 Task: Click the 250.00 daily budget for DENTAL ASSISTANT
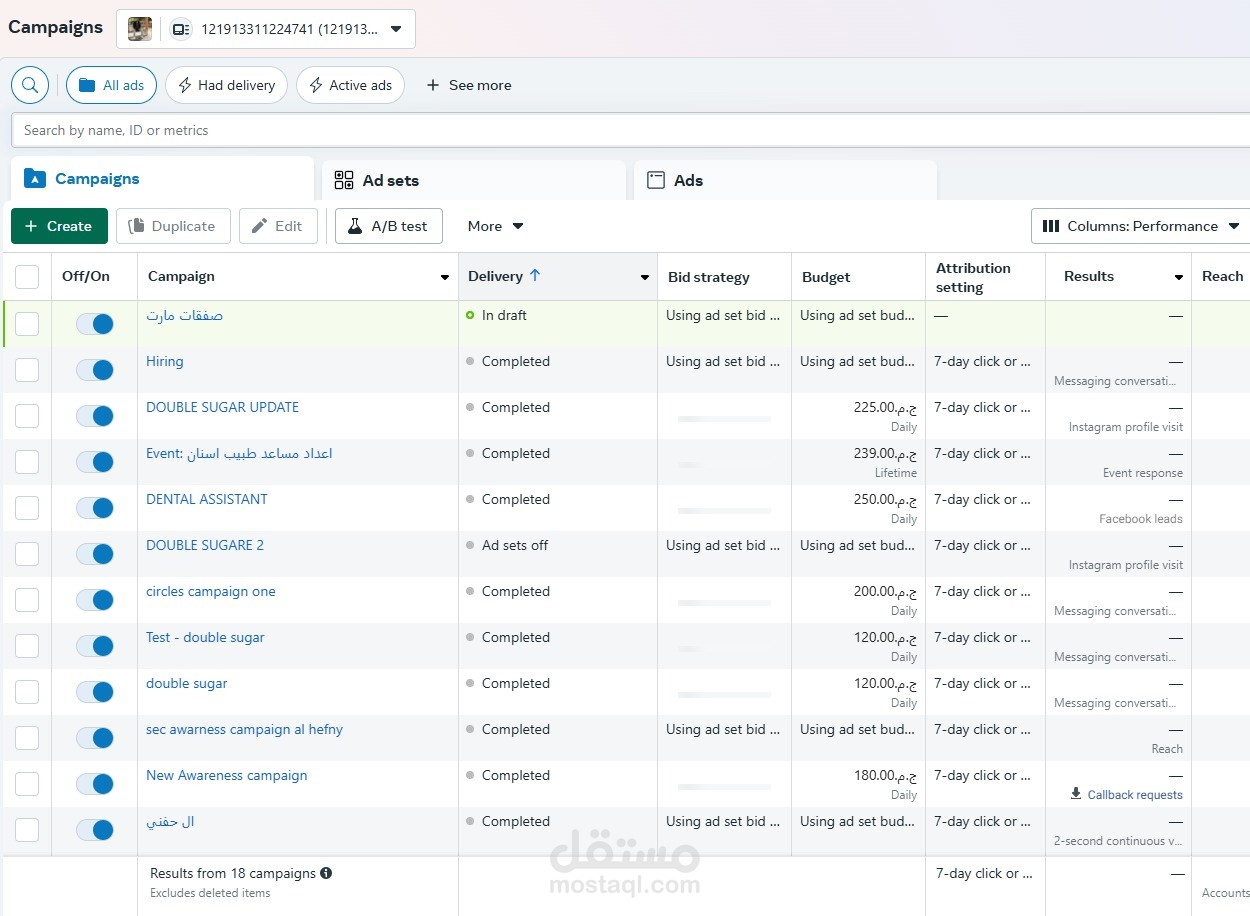point(885,499)
